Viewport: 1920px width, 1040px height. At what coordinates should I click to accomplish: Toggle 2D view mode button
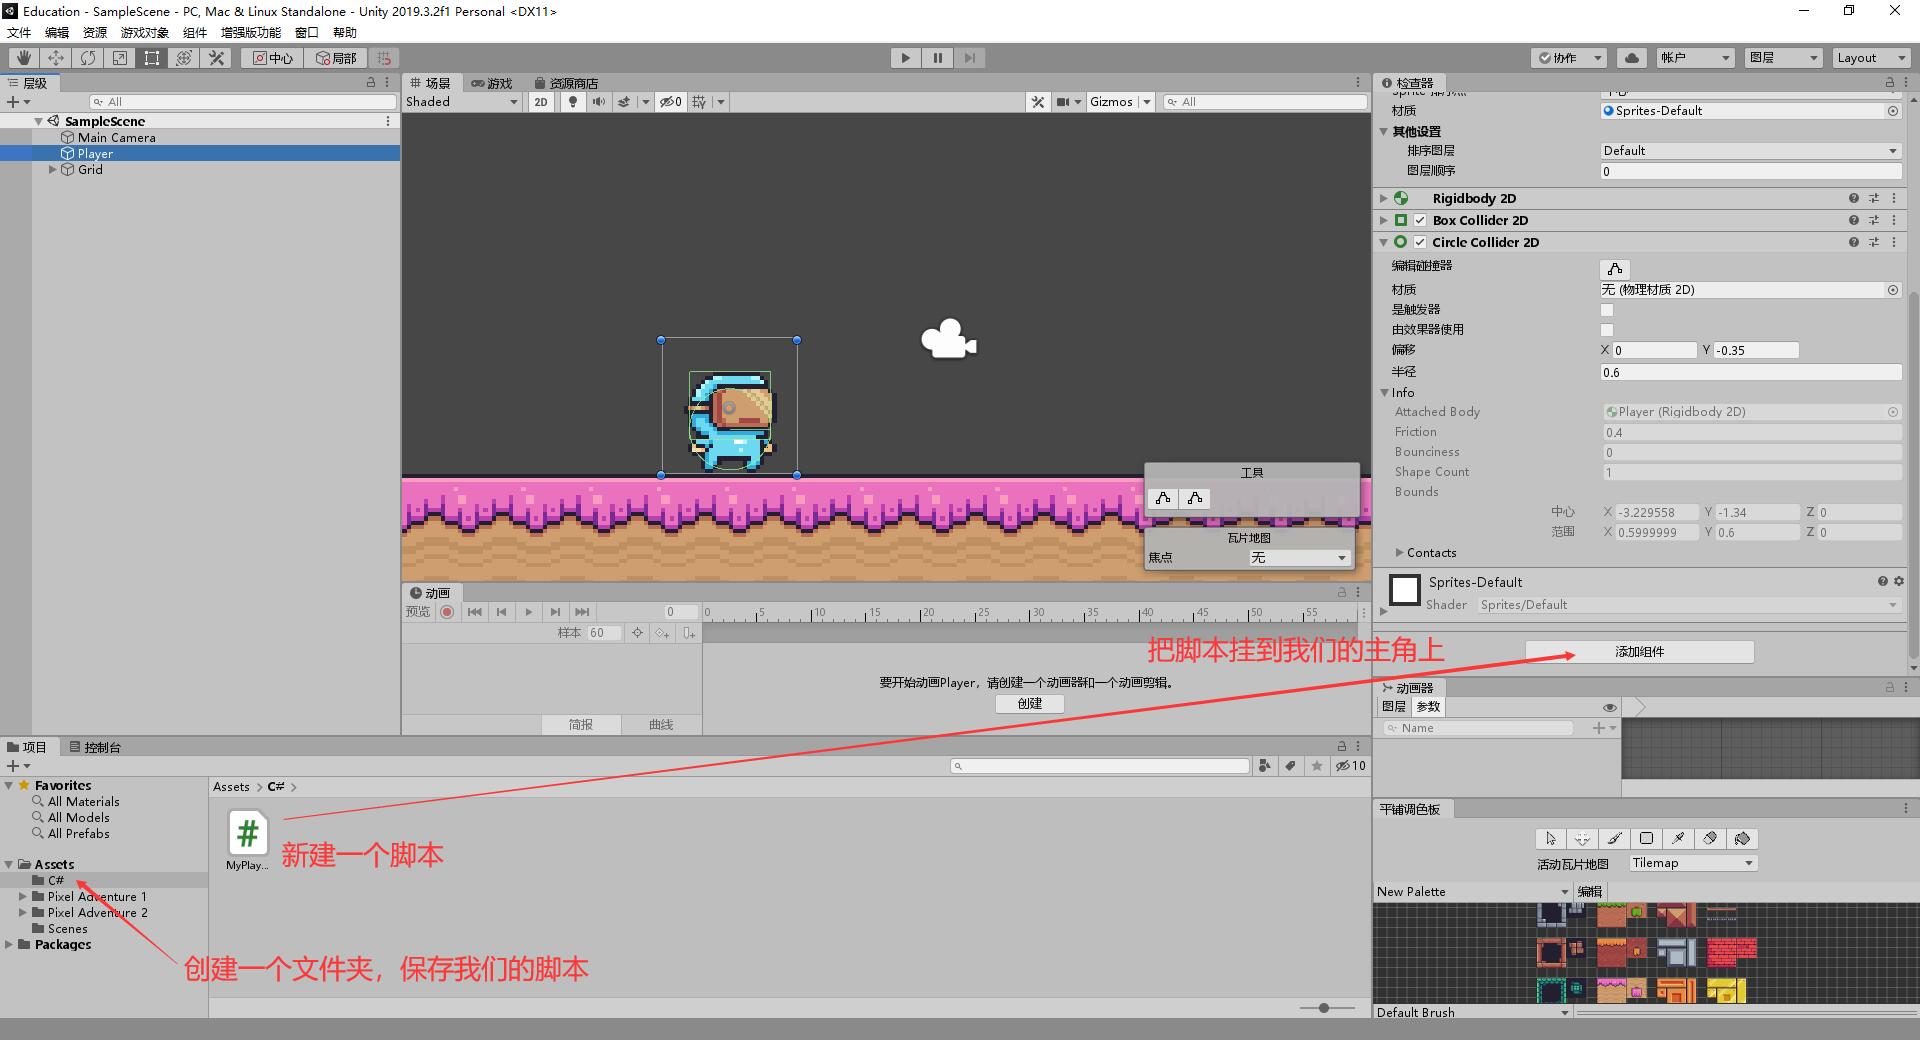click(x=541, y=102)
